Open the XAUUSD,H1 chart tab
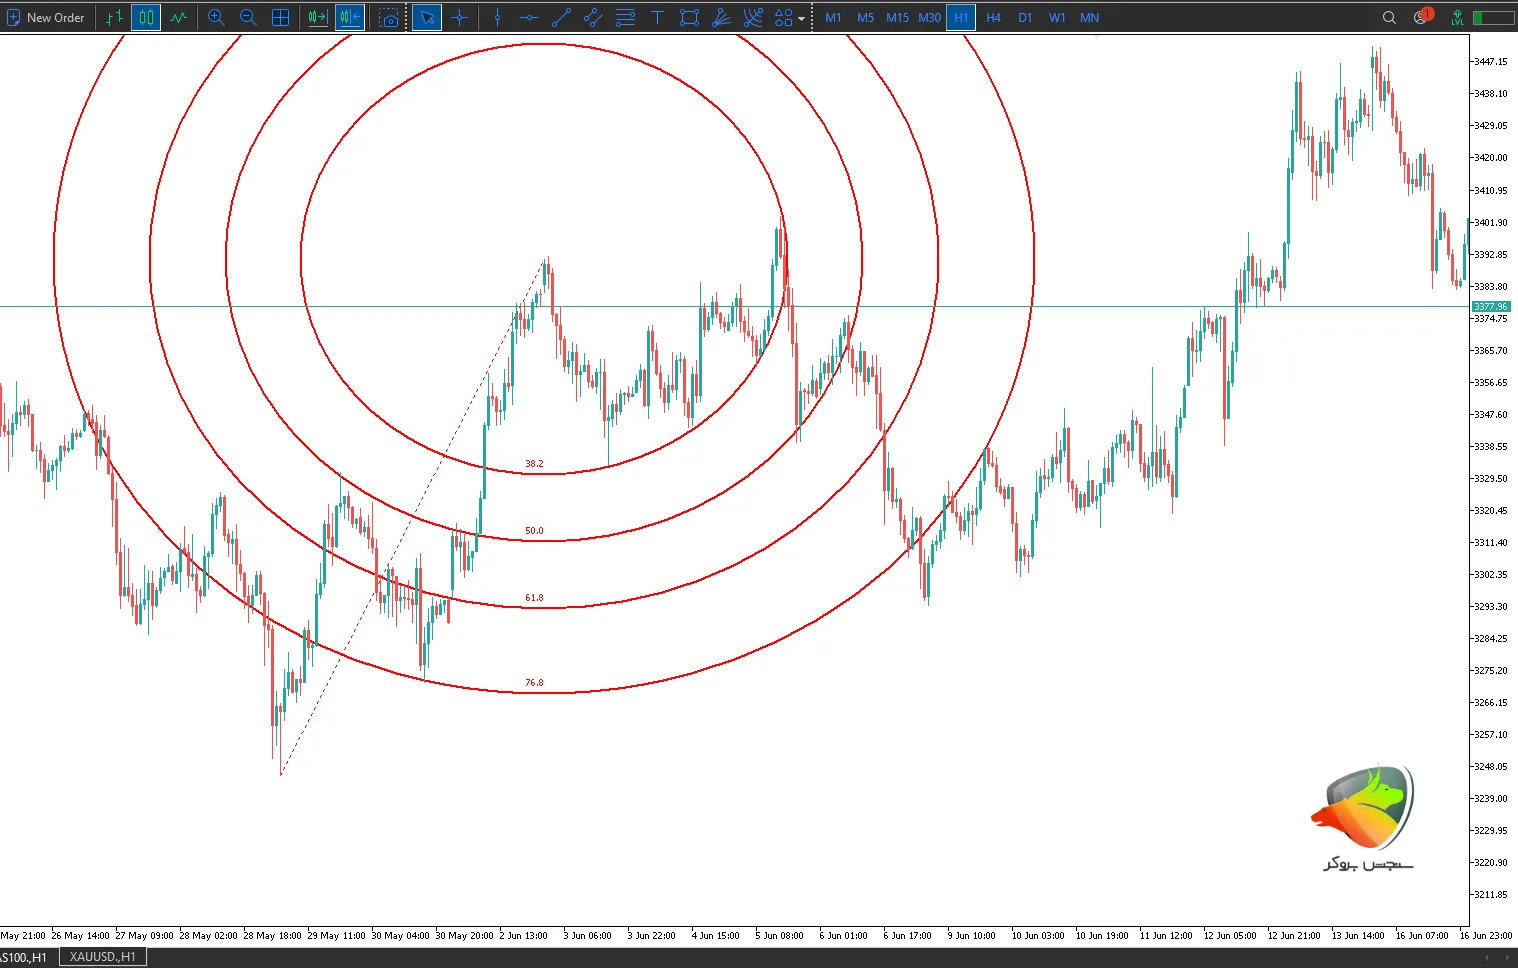The height and width of the screenshot is (968, 1518). [103, 957]
